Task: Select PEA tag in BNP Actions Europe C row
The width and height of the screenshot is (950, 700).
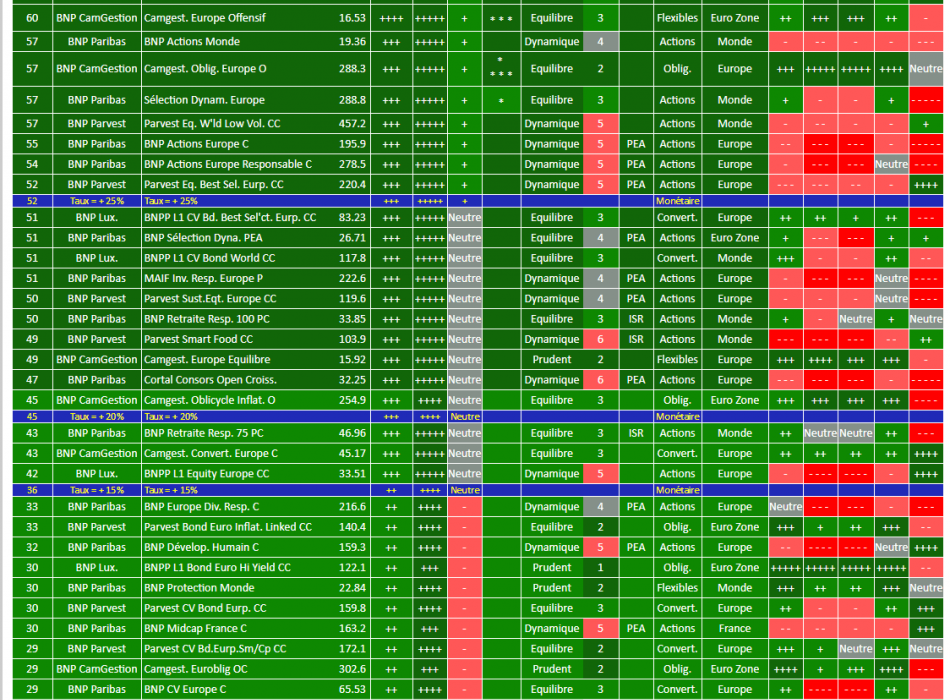Action: click(x=636, y=144)
